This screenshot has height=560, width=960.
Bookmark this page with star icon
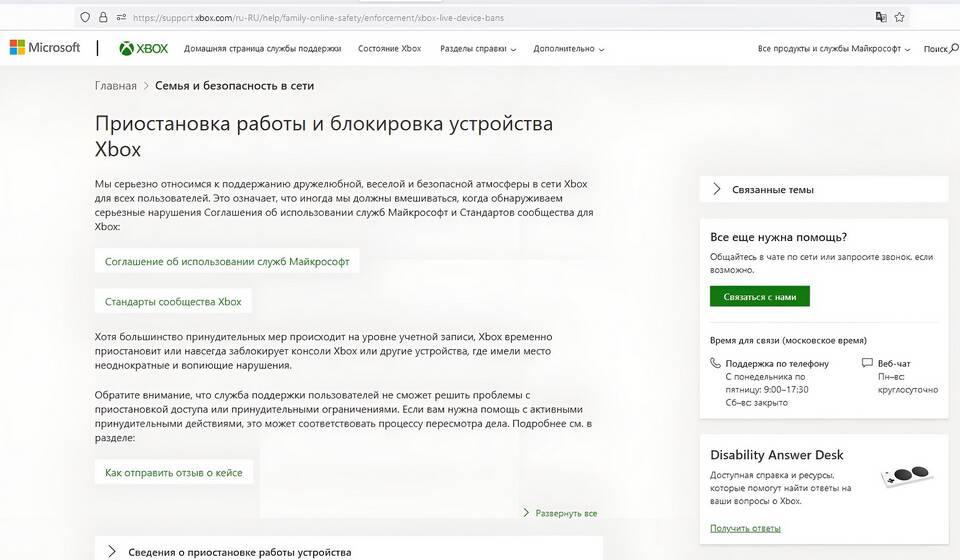(899, 17)
